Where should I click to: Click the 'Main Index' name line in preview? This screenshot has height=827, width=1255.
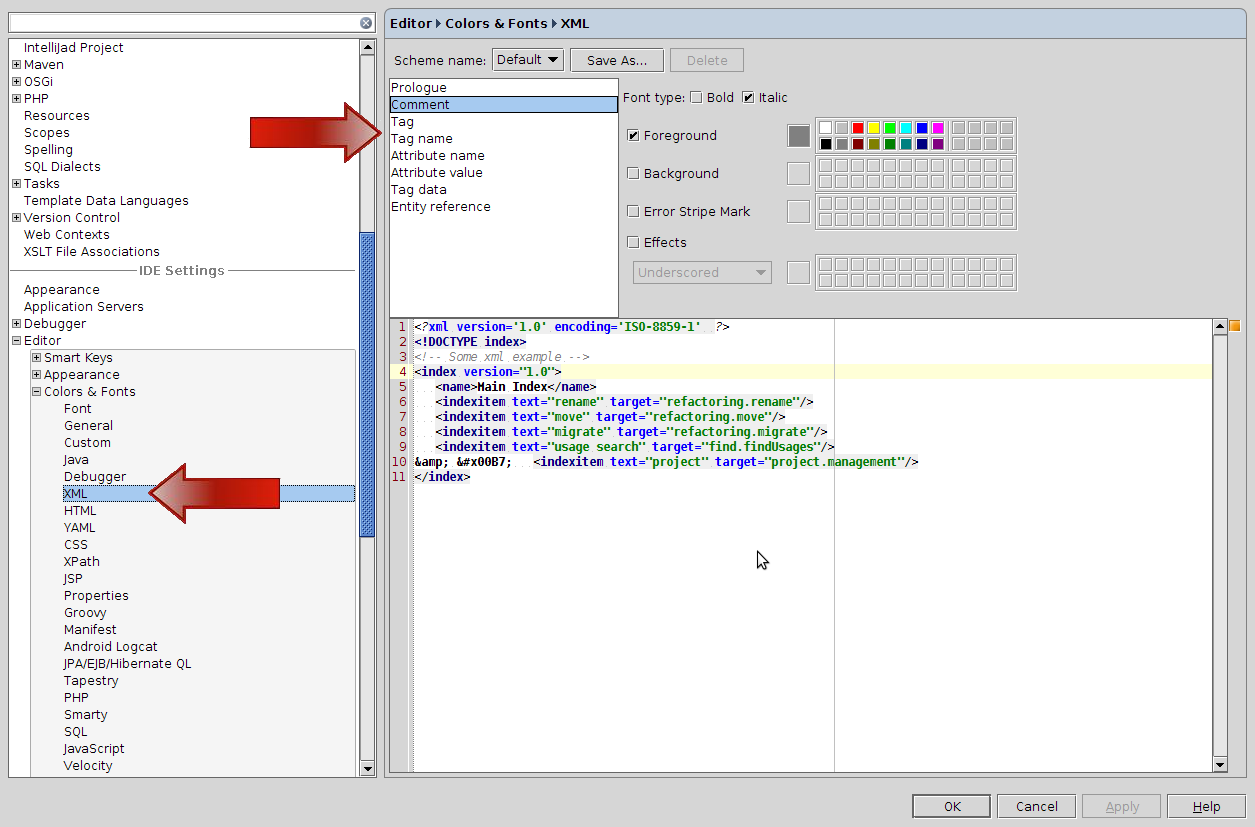pos(516,387)
